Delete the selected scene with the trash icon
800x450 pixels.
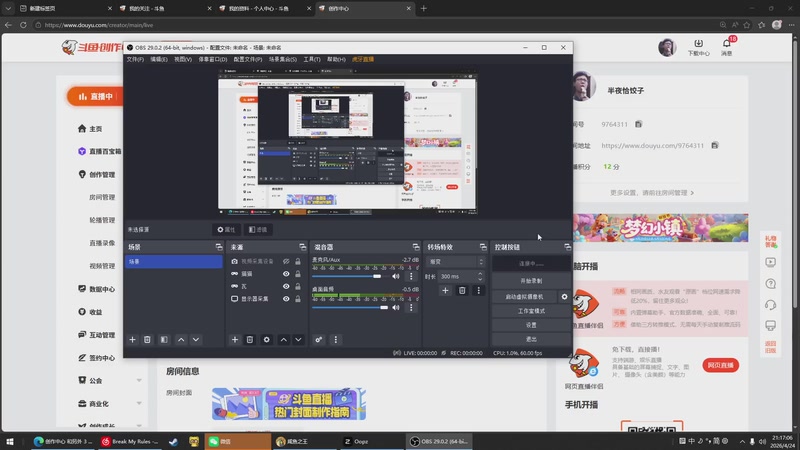147,340
